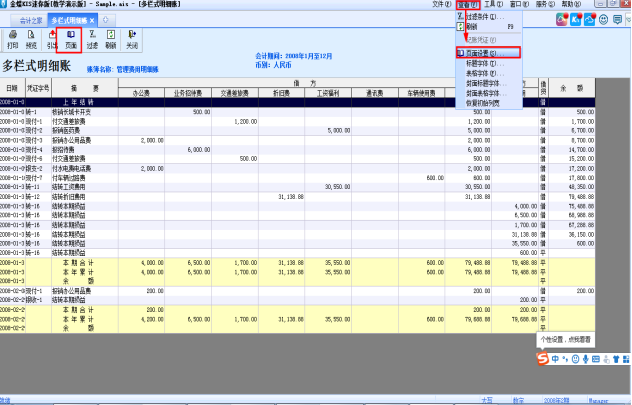The width and height of the screenshot is (632, 405).
Task: Close the 多栏式明细账 tab
Action: (x=93, y=20)
